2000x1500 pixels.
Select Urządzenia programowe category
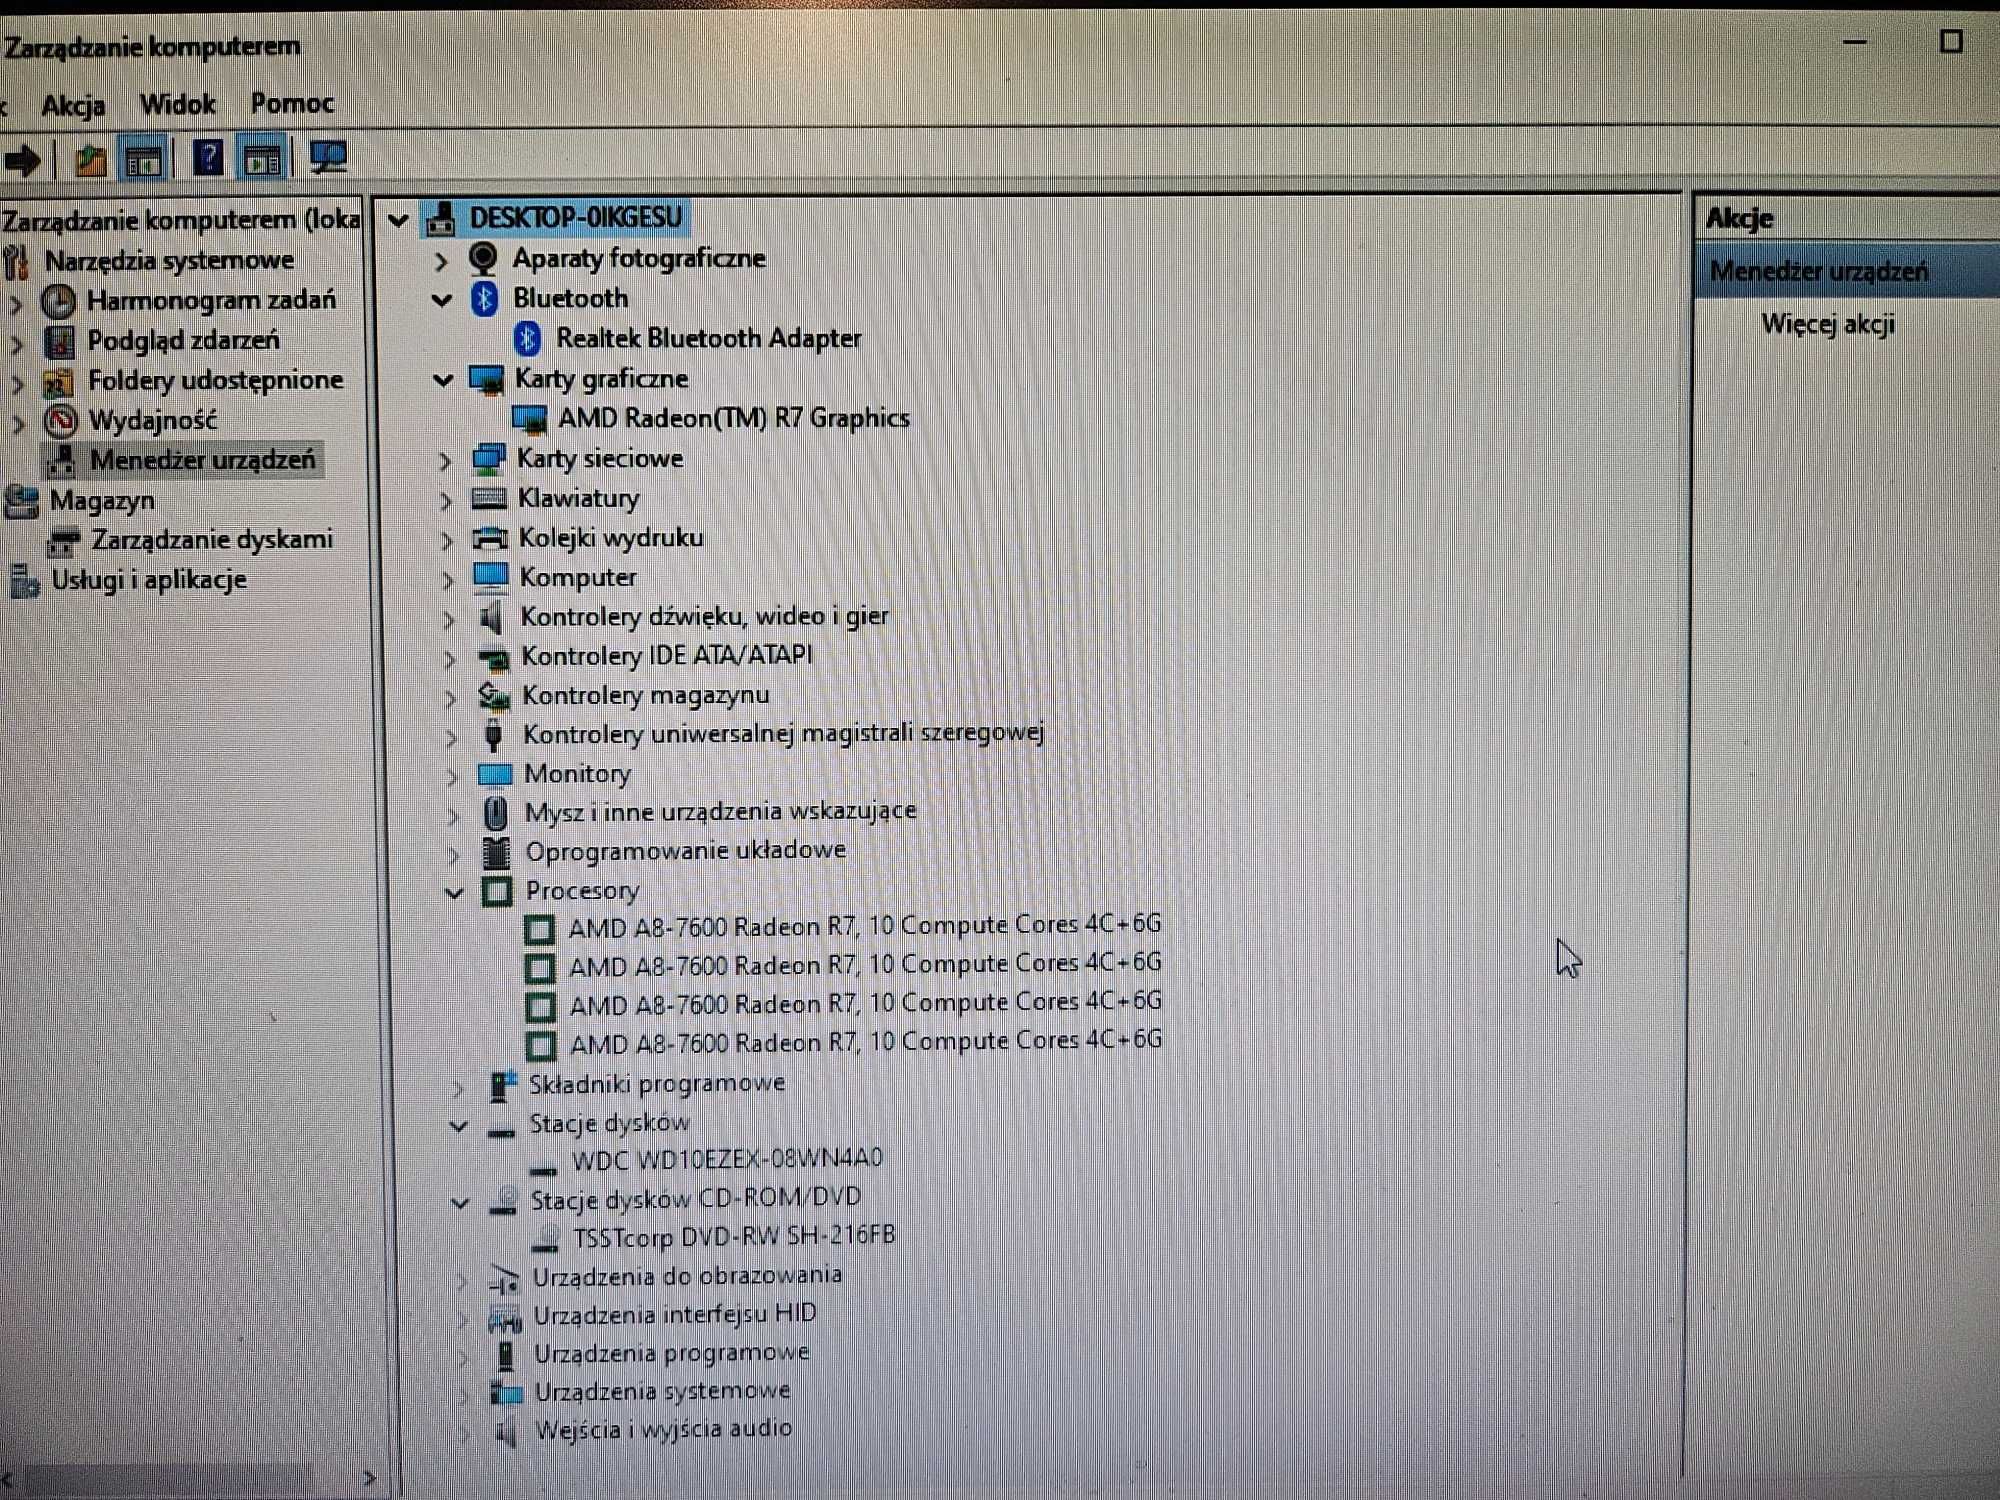(x=672, y=1354)
